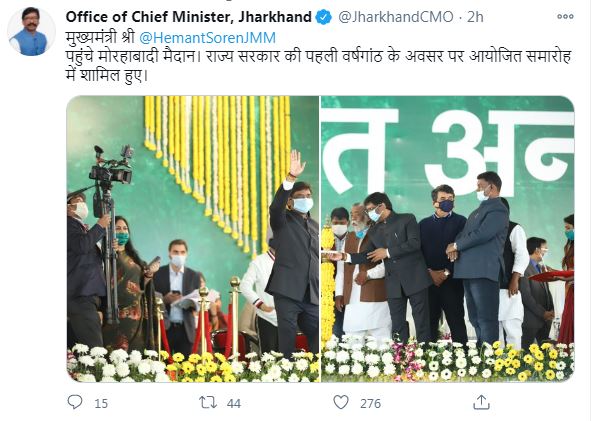592x421 pixels.
Task: Click the reply speech bubble icon
Action: coord(75,402)
